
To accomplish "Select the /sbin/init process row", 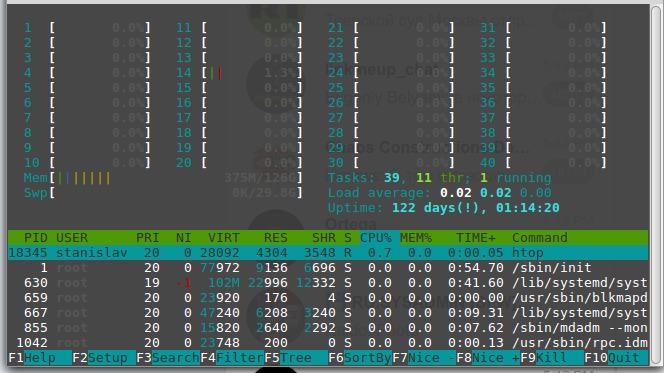I will pos(328,268).
